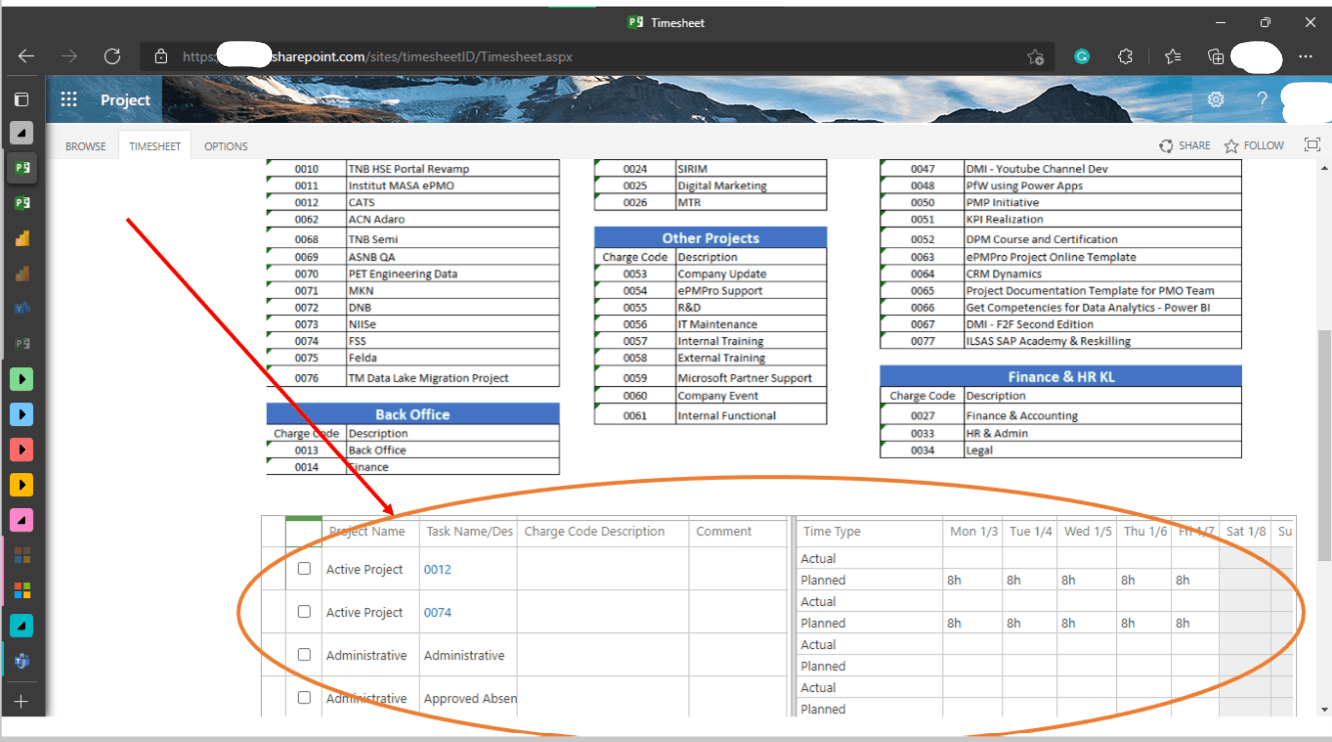The image size is (1332, 742).
Task: Click the Mon 1/3 column header
Action: [973, 532]
